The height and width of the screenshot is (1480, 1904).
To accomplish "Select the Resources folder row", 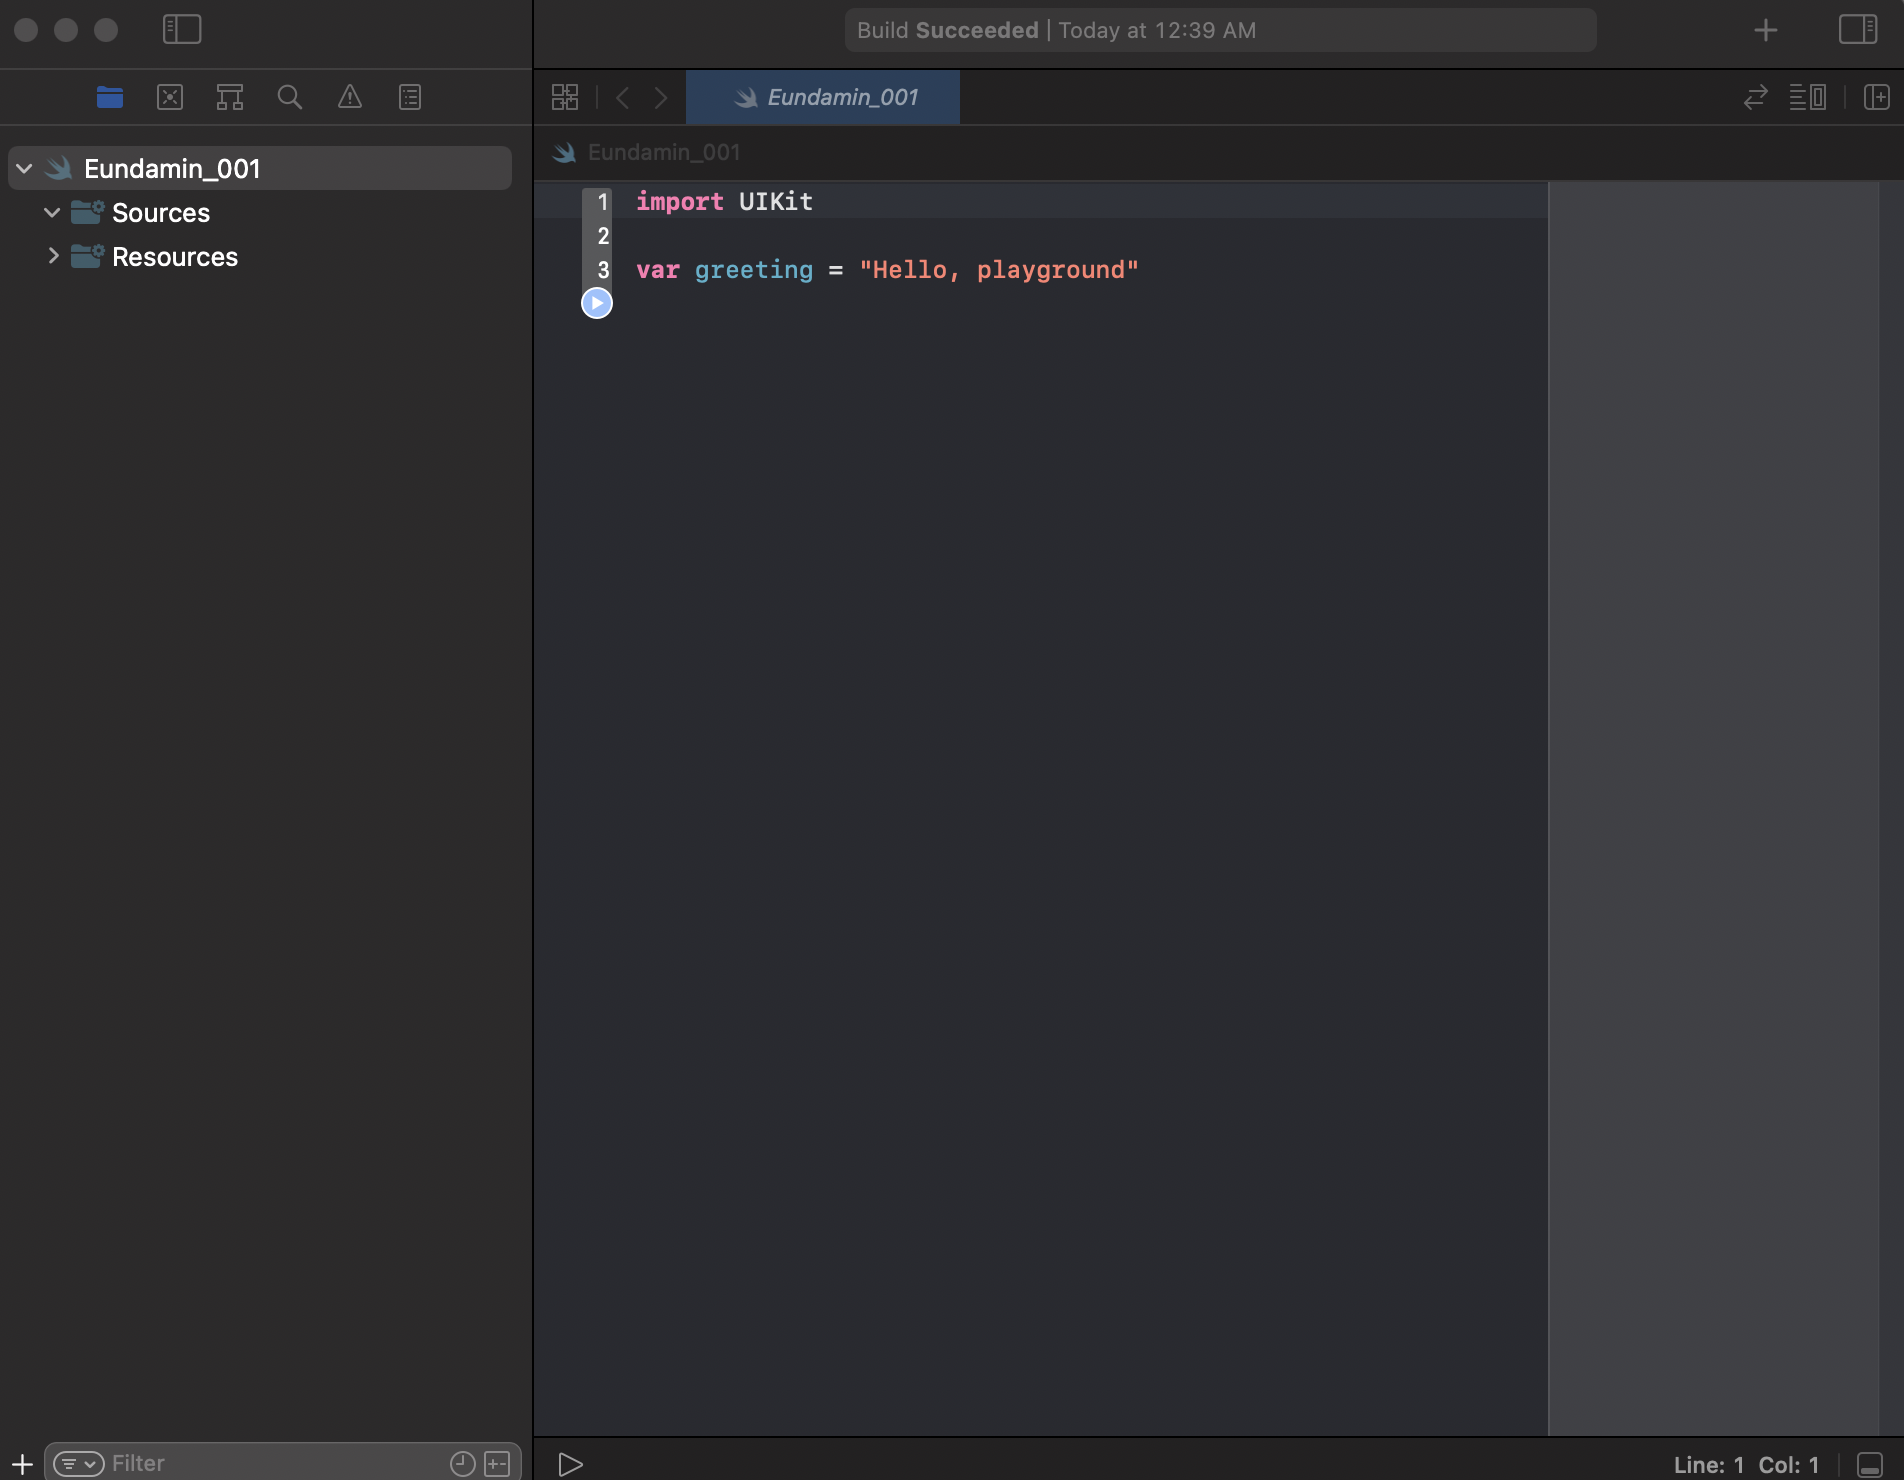I will (260, 256).
